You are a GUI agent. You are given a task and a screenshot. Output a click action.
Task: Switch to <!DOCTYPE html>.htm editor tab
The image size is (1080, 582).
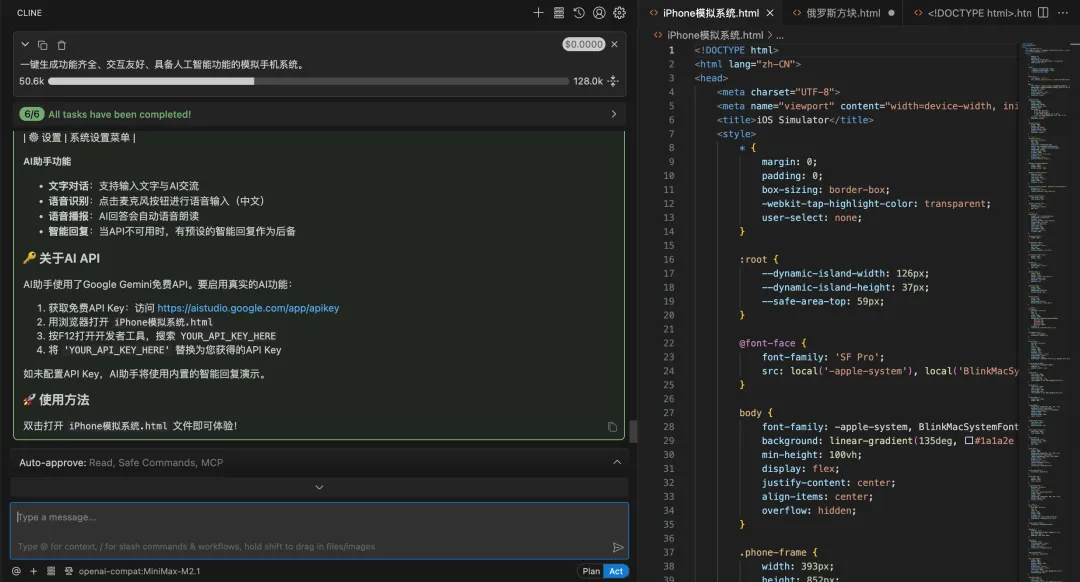tap(978, 13)
